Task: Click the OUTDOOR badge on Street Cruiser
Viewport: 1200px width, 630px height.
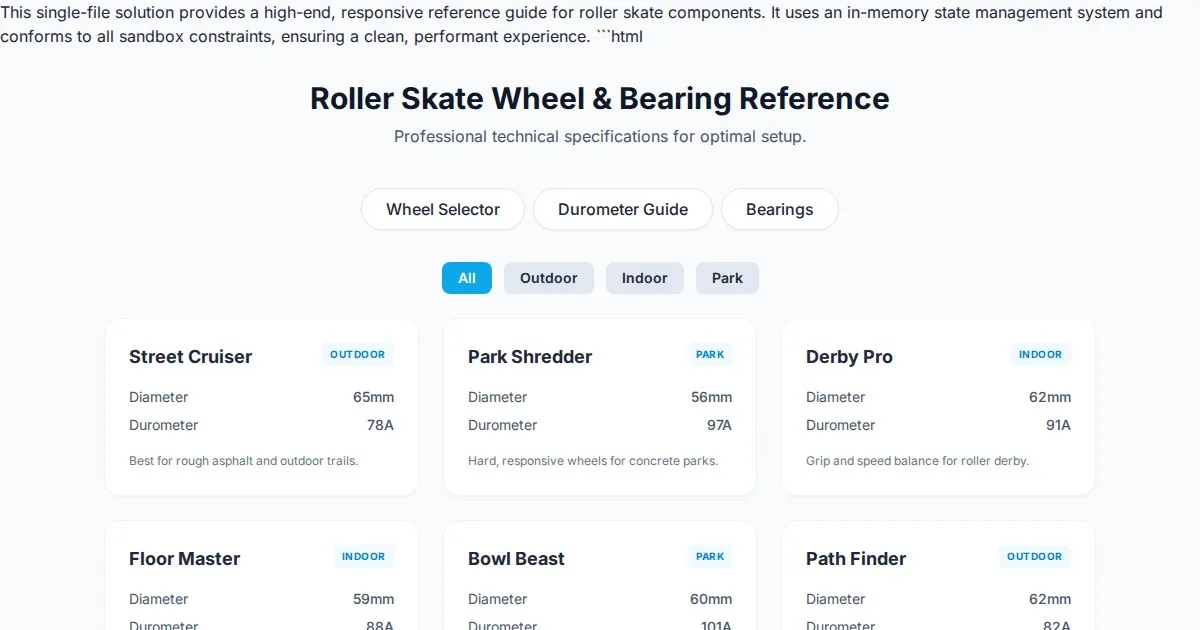Action: [358, 355]
